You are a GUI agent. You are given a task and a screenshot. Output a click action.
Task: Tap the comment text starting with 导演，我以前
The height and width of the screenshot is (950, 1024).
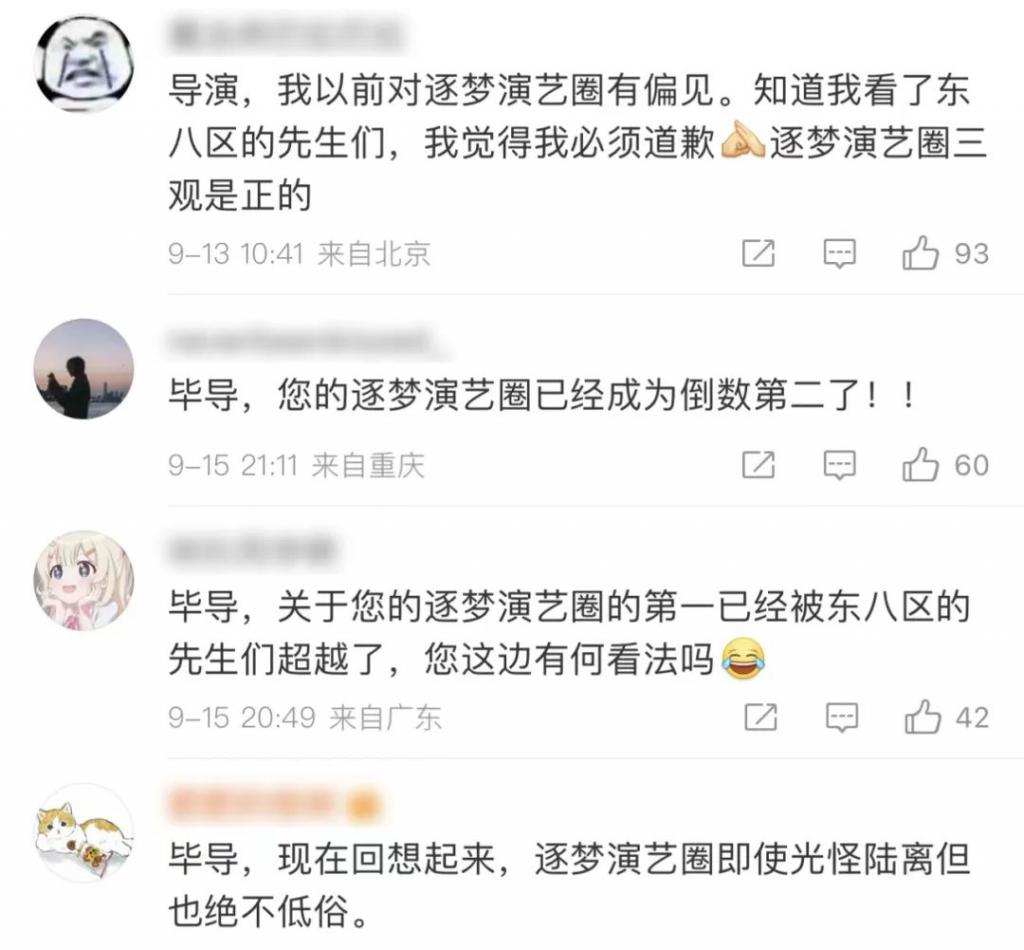[577, 143]
